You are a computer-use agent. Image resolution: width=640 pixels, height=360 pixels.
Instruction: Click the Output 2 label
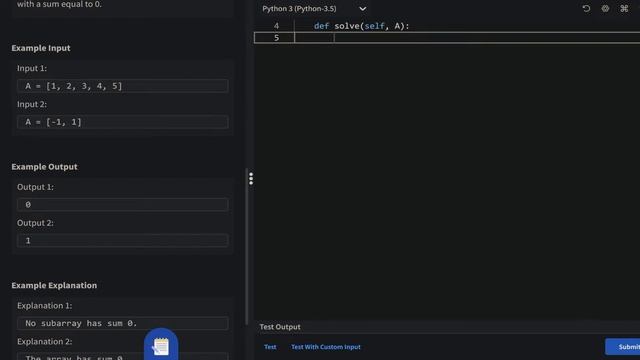pos(35,223)
